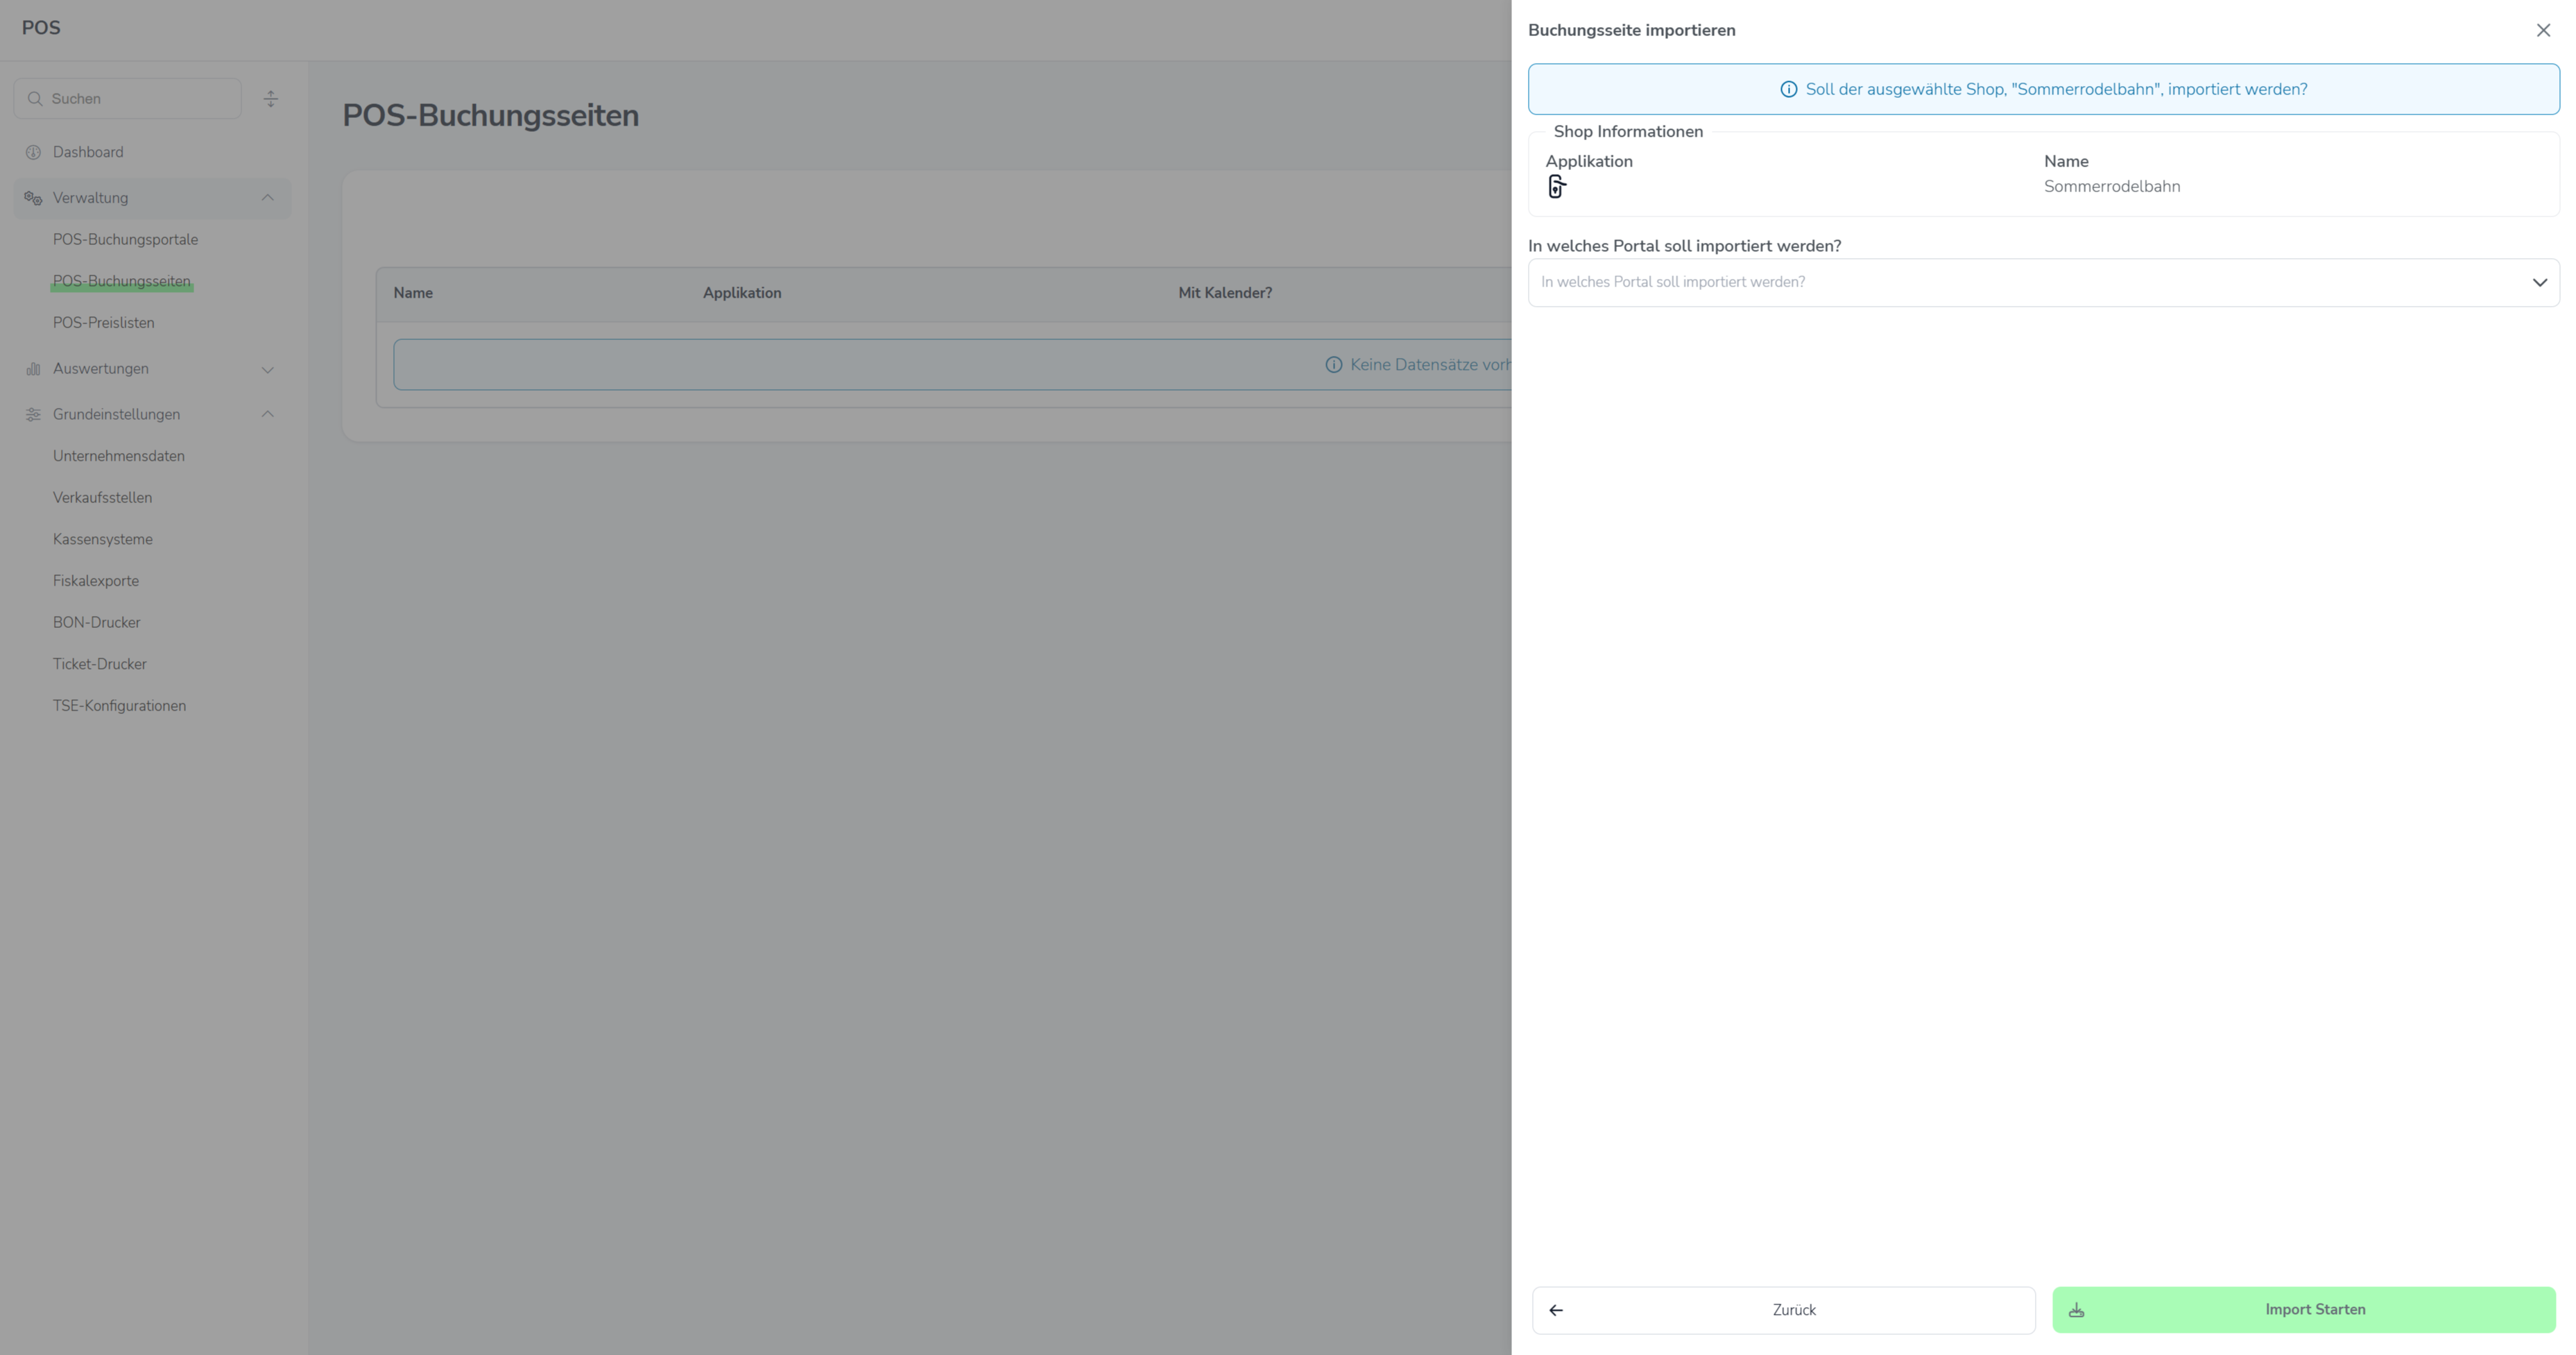Image resolution: width=2576 pixels, height=1355 pixels.
Task: Collapse the Grundeinstellungen section chevron
Action: tap(267, 414)
